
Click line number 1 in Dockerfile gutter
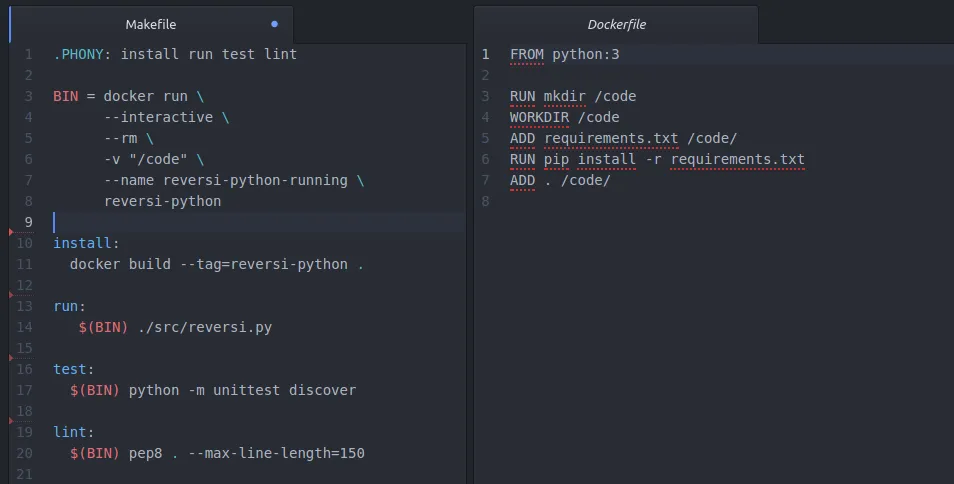tap(486, 55)
